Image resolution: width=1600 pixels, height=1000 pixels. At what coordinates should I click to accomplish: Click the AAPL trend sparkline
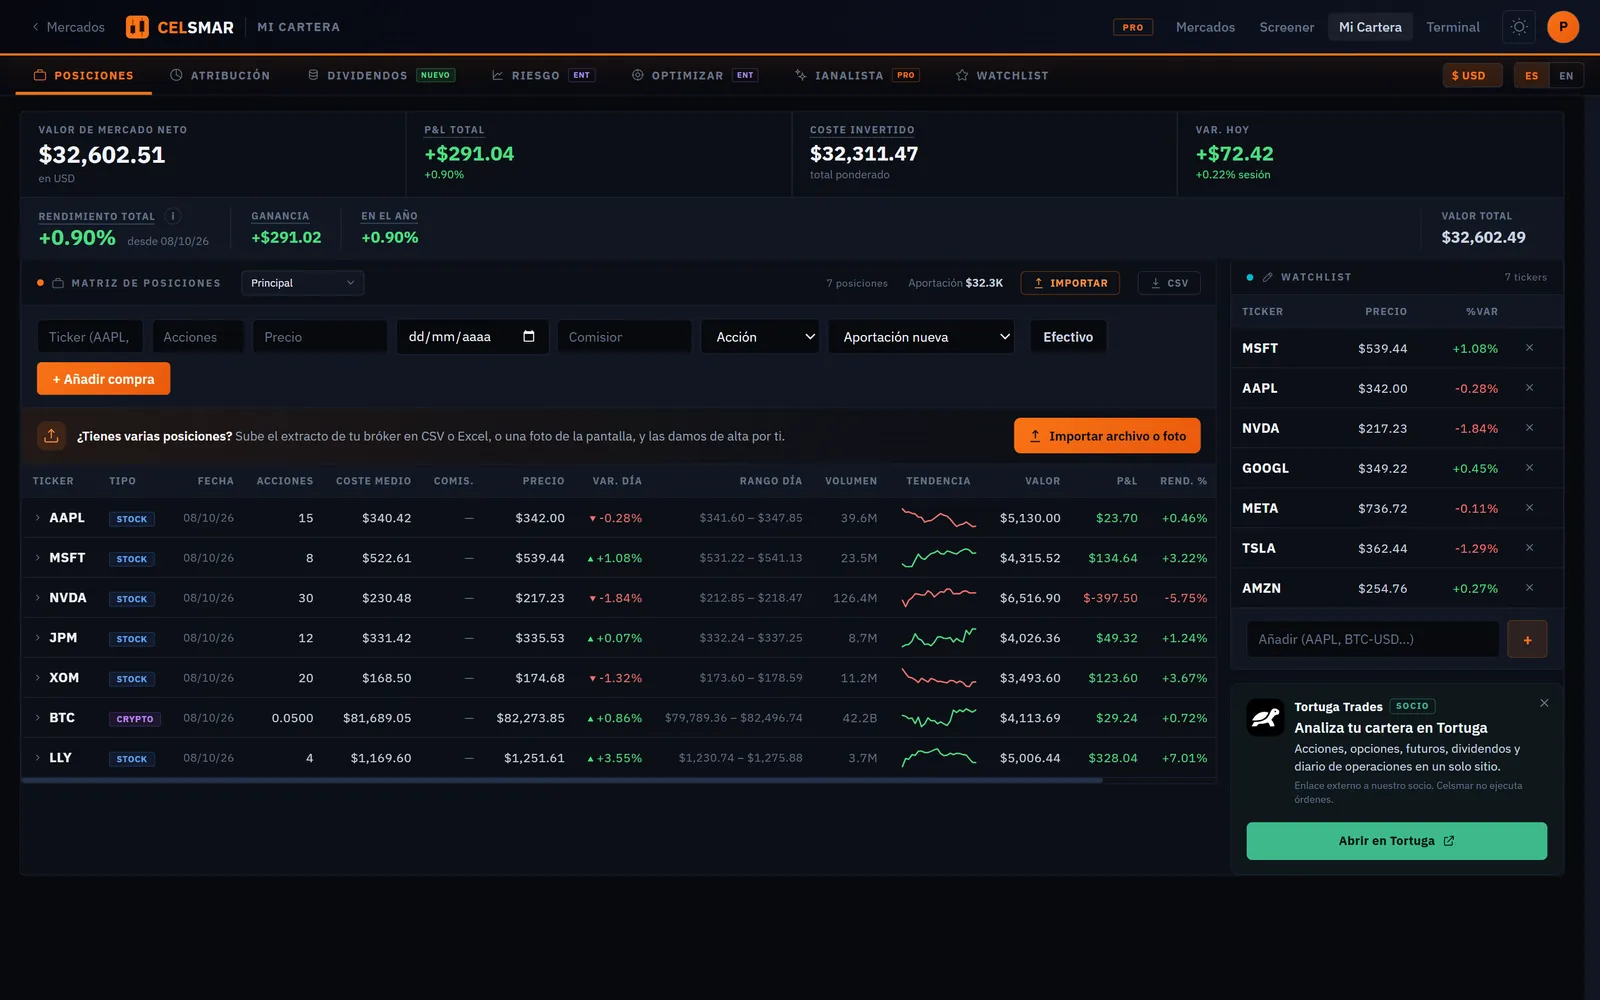pyautogui.click(x=938, y=518)
